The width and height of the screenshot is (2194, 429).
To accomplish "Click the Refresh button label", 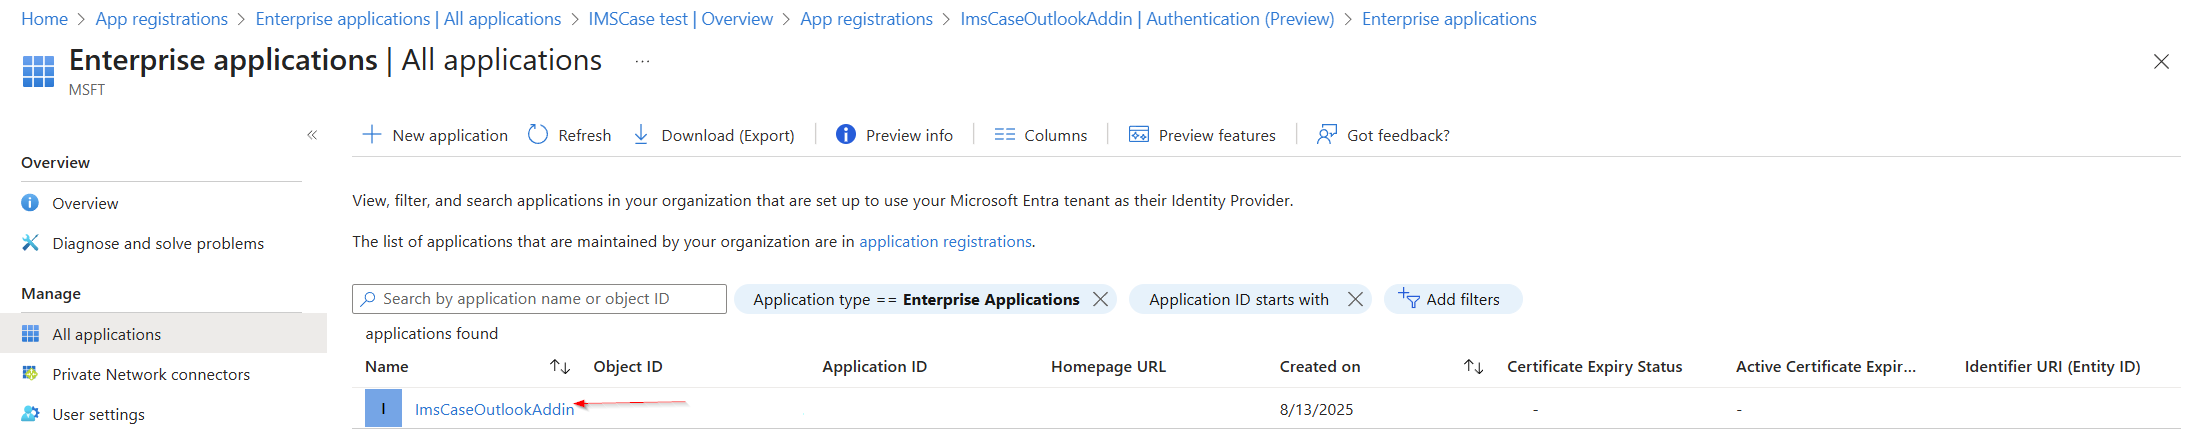I will (585, 135).
